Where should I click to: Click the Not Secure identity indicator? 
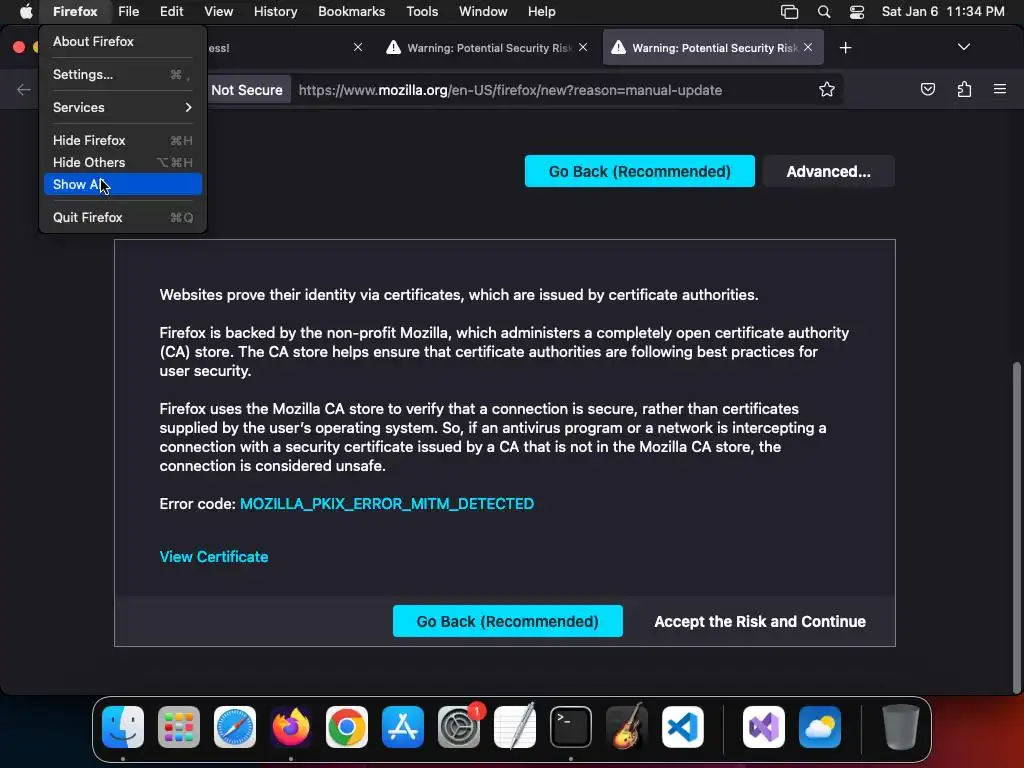pyautogui.click(x=246, y=90)
